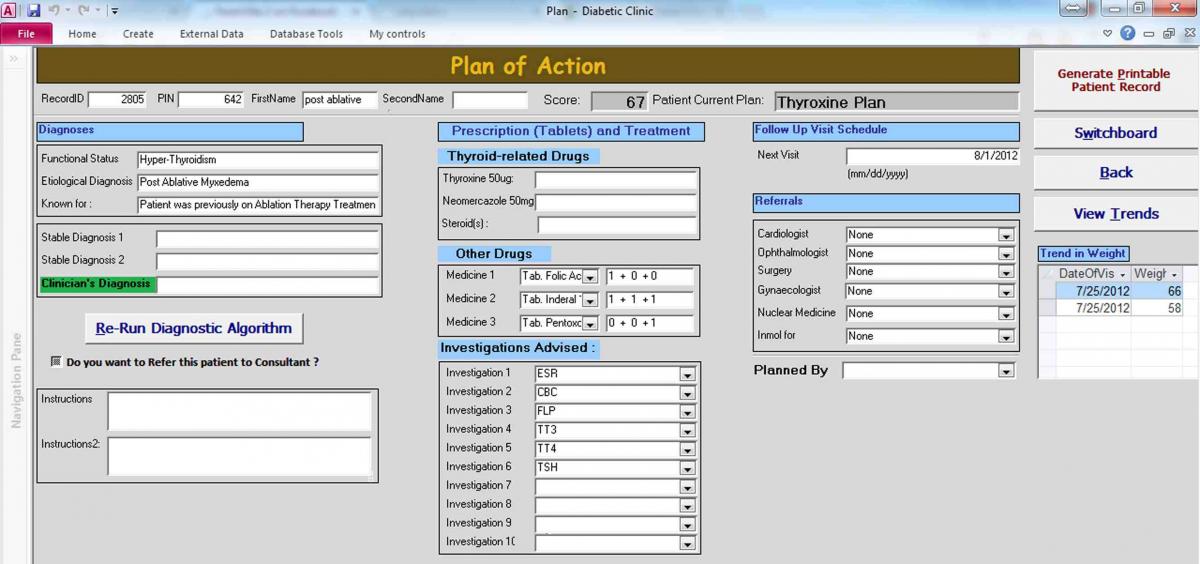
Task: Open Microsoft Access Help question mark icon
Action: click(x=1127, y=33)
